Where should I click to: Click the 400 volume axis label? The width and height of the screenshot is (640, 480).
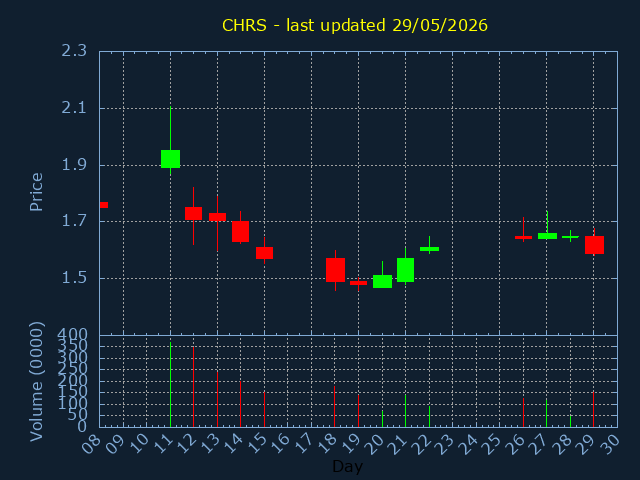(x=72, y=336)
